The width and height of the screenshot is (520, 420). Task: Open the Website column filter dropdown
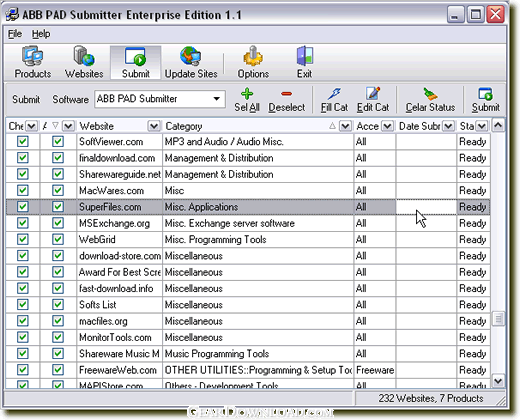click(154, 126)
